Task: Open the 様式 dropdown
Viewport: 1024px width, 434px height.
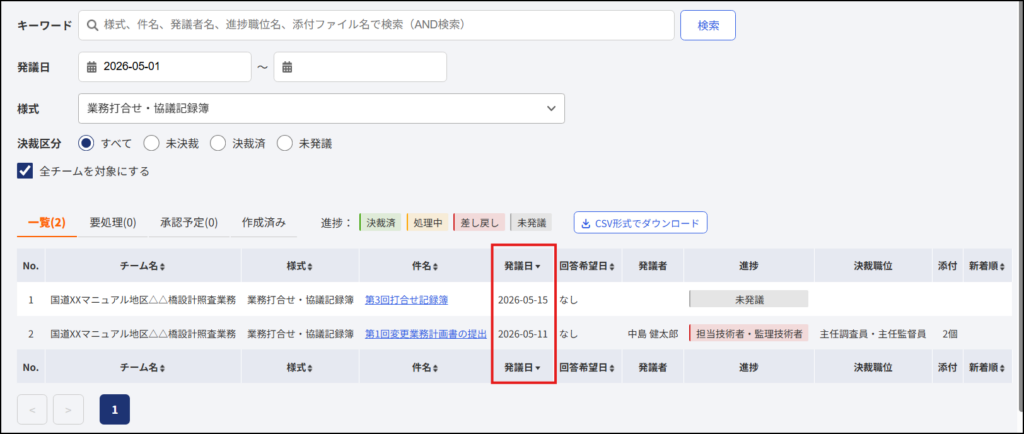Action: tap(321, 108)
